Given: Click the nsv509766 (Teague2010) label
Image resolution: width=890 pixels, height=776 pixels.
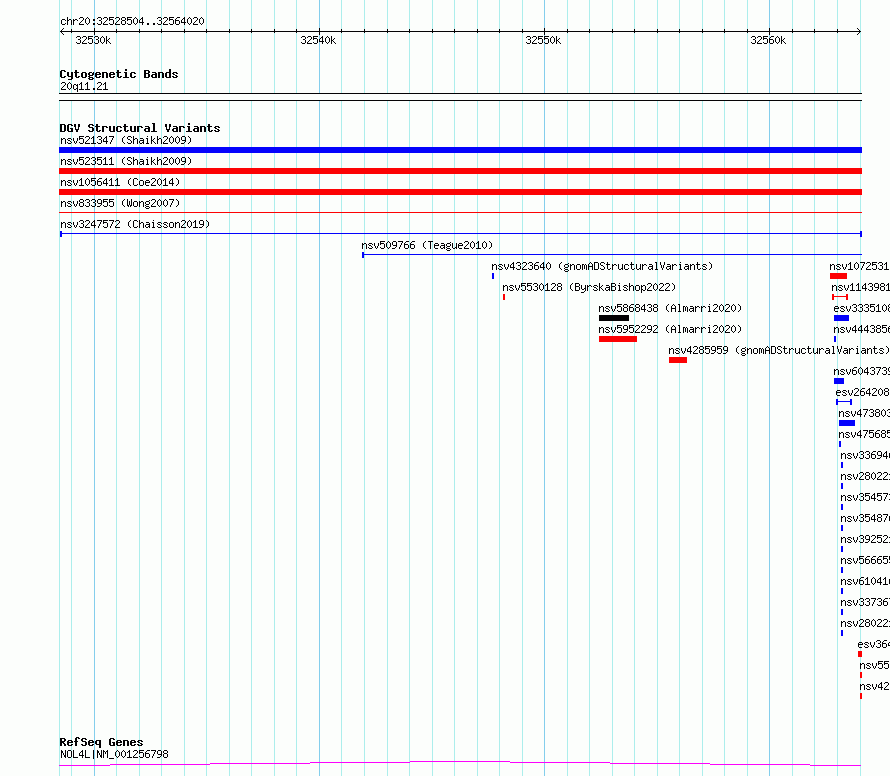Looking at the screenshot, I should coord(427,245).
